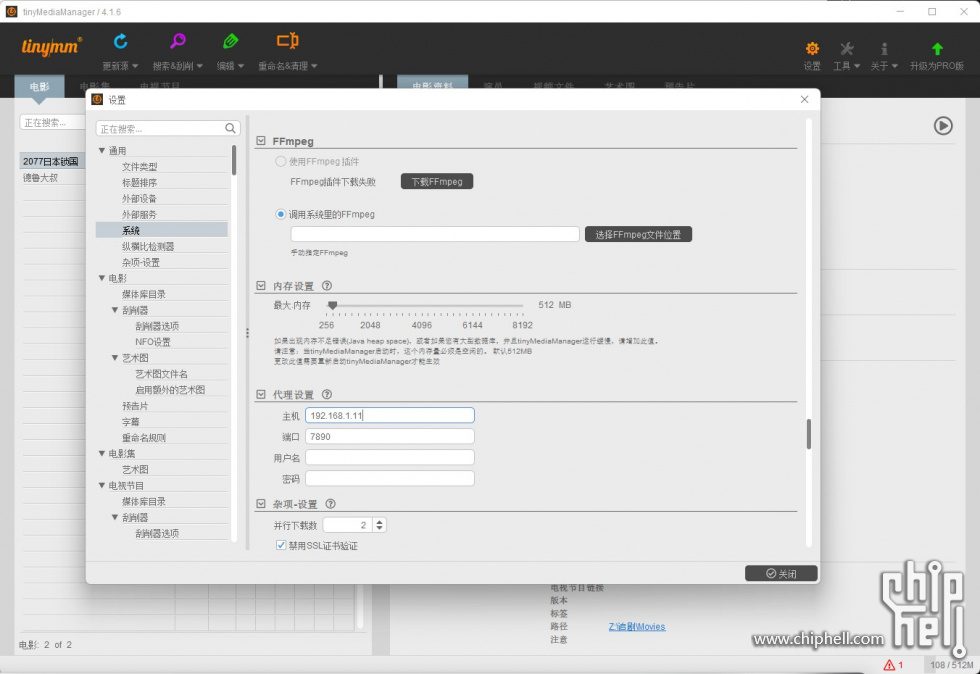
Task: Open the 关于 dropdown arrow
Action: pyautogui.click(x=894, y=66)
